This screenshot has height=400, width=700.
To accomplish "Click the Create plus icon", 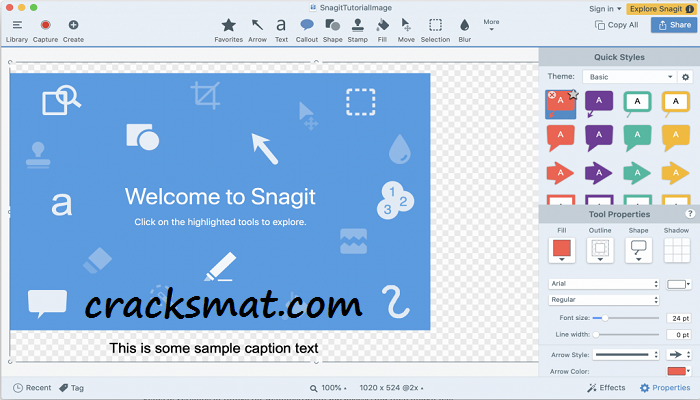I will 73,25.
